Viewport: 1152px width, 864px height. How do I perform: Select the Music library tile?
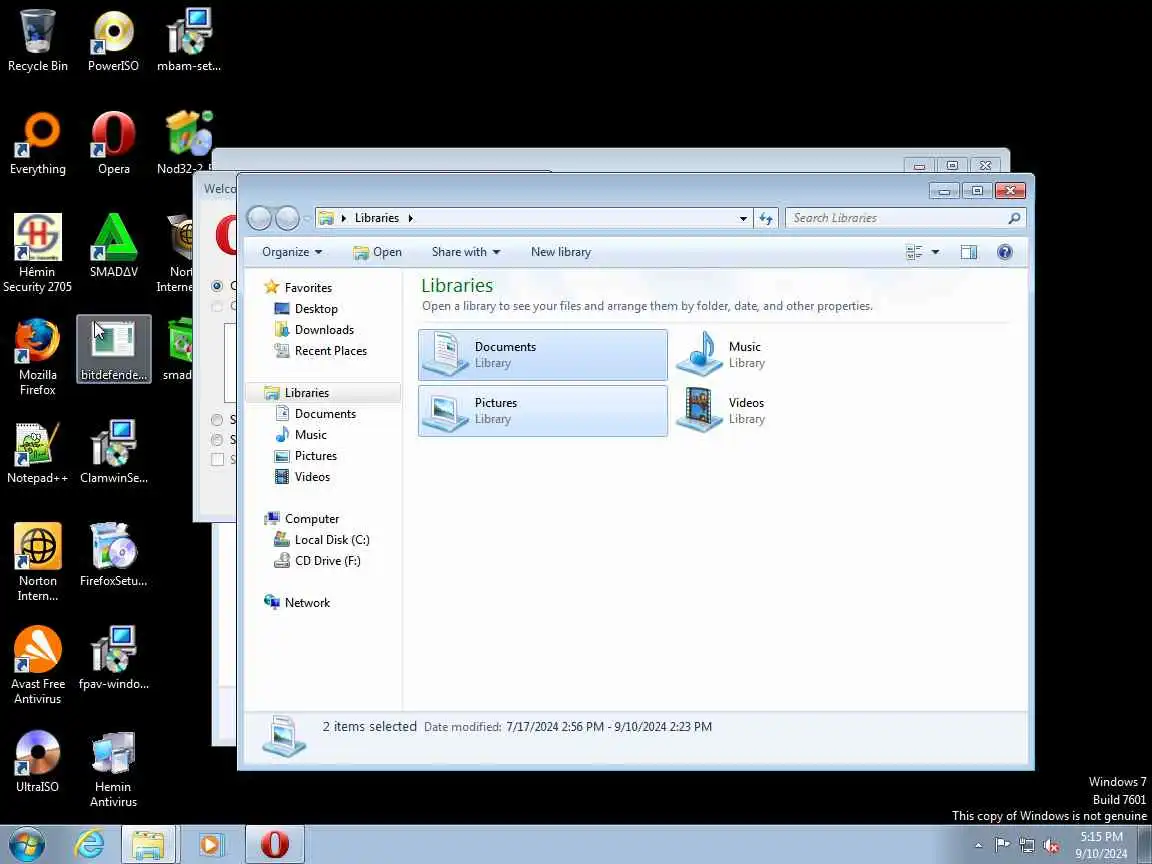tap(796, 355)
